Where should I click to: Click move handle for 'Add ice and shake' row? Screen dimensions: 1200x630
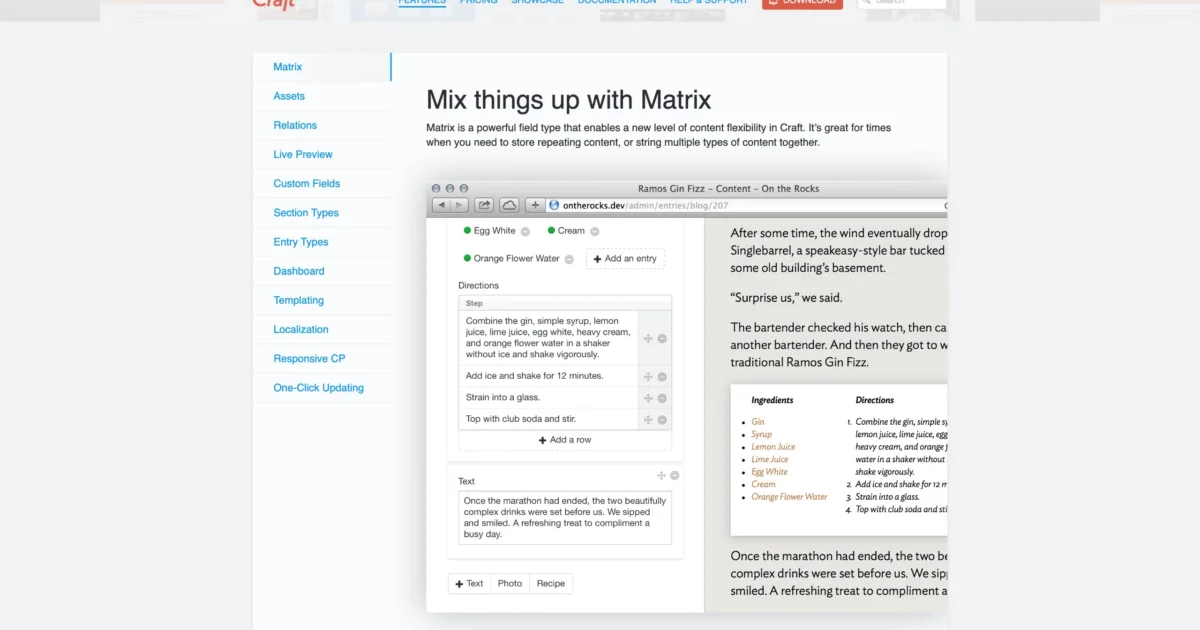648,377
